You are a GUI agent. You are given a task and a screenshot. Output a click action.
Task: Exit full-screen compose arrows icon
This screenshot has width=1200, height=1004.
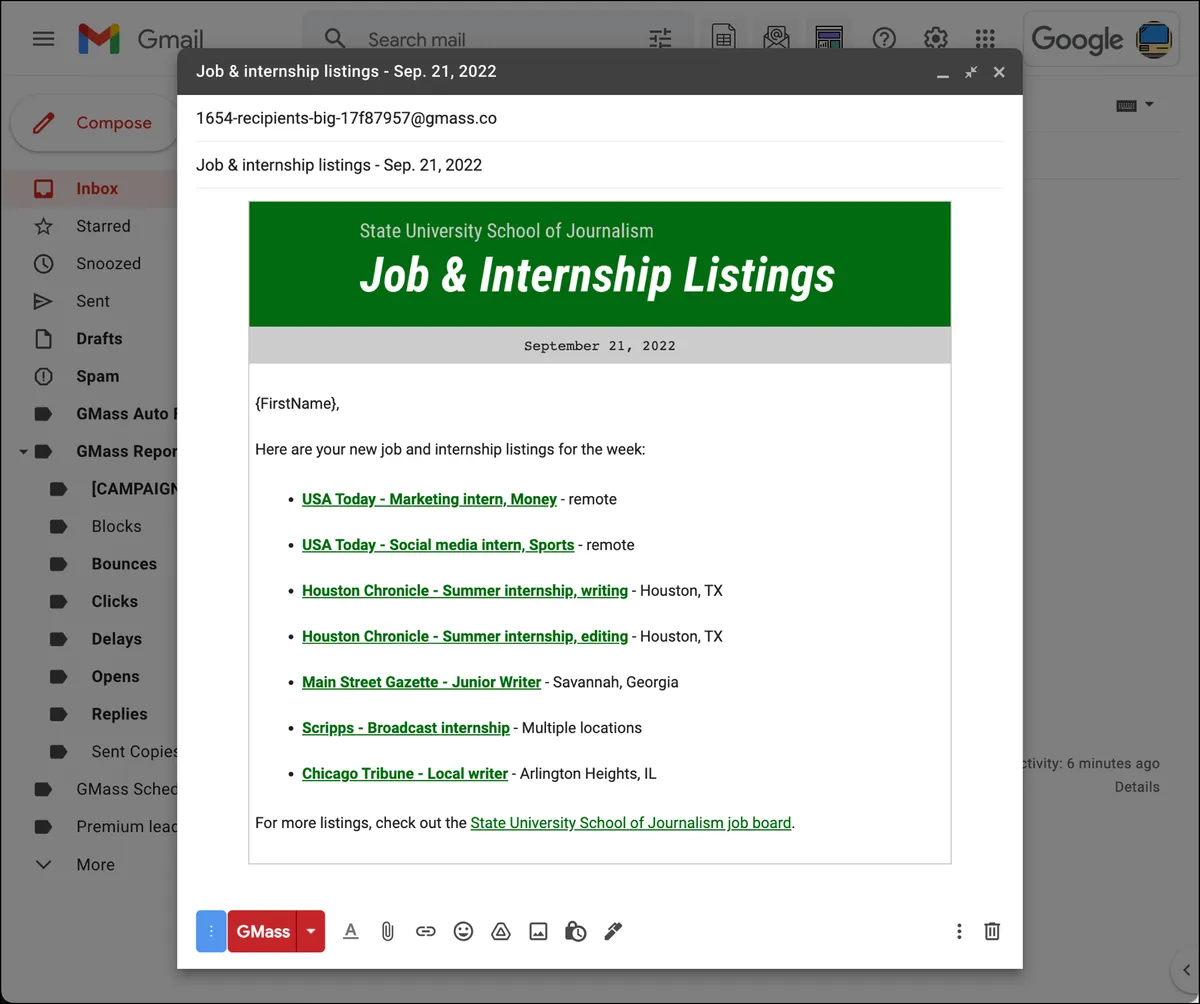[971, 72]
